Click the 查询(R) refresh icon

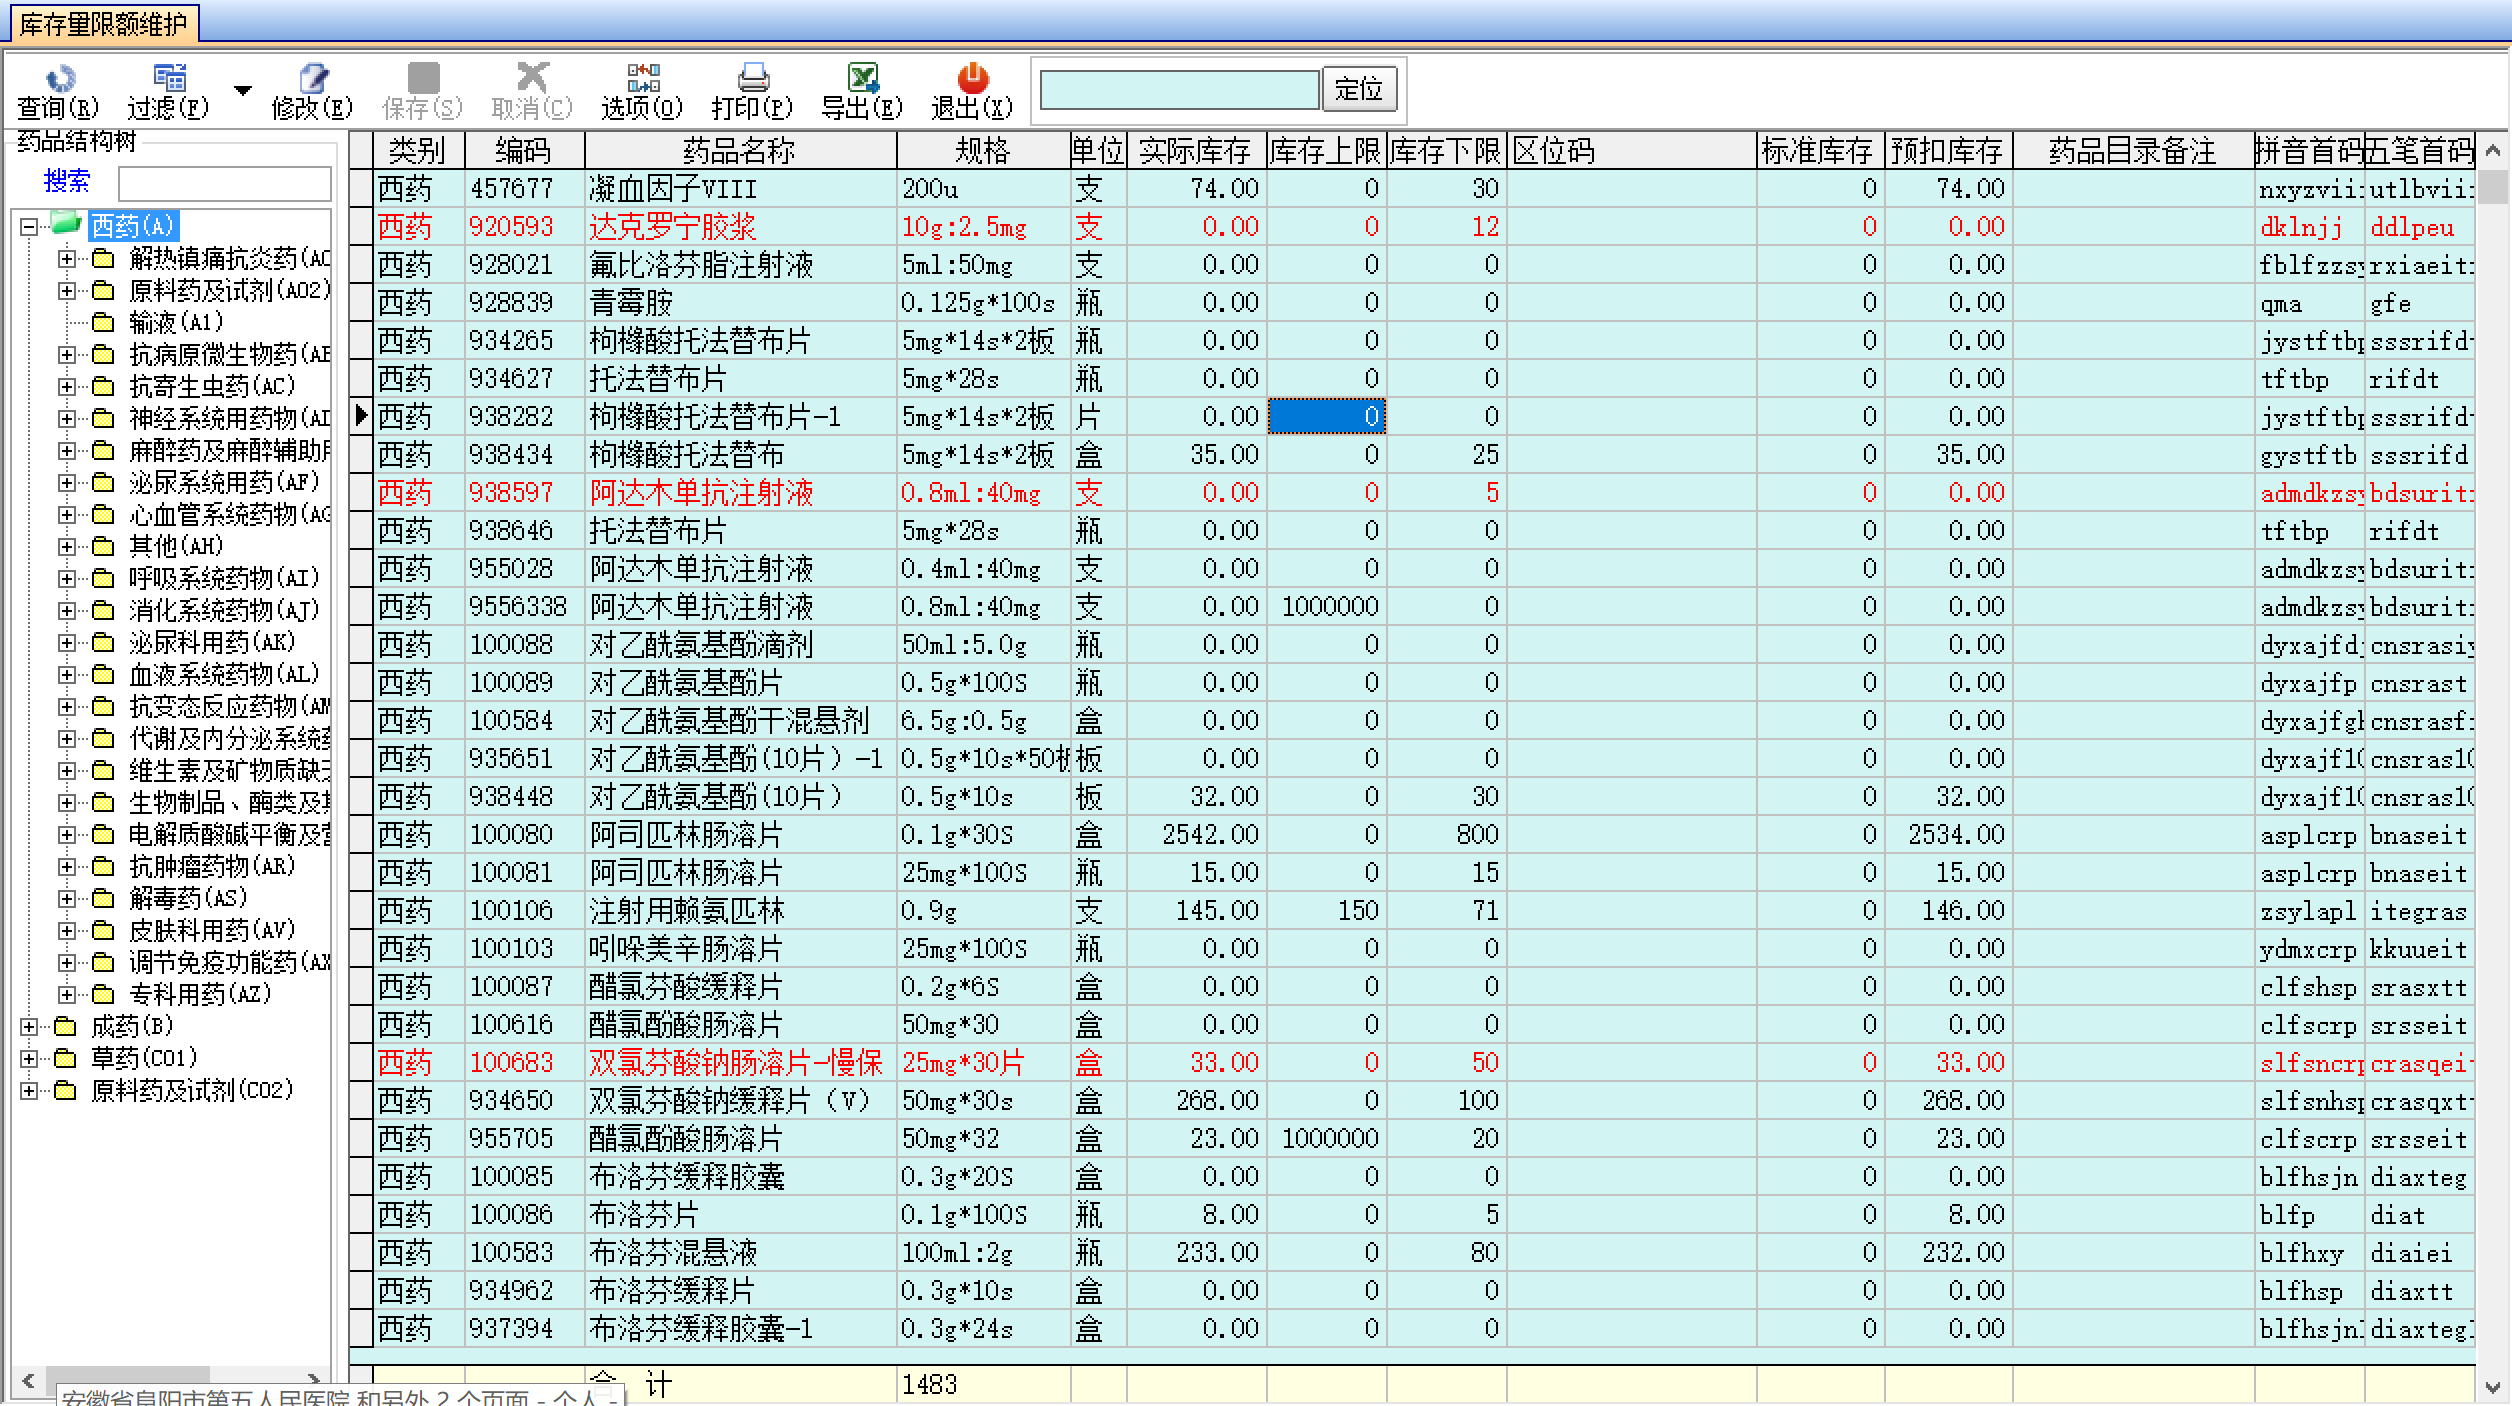tap(59, 78)
